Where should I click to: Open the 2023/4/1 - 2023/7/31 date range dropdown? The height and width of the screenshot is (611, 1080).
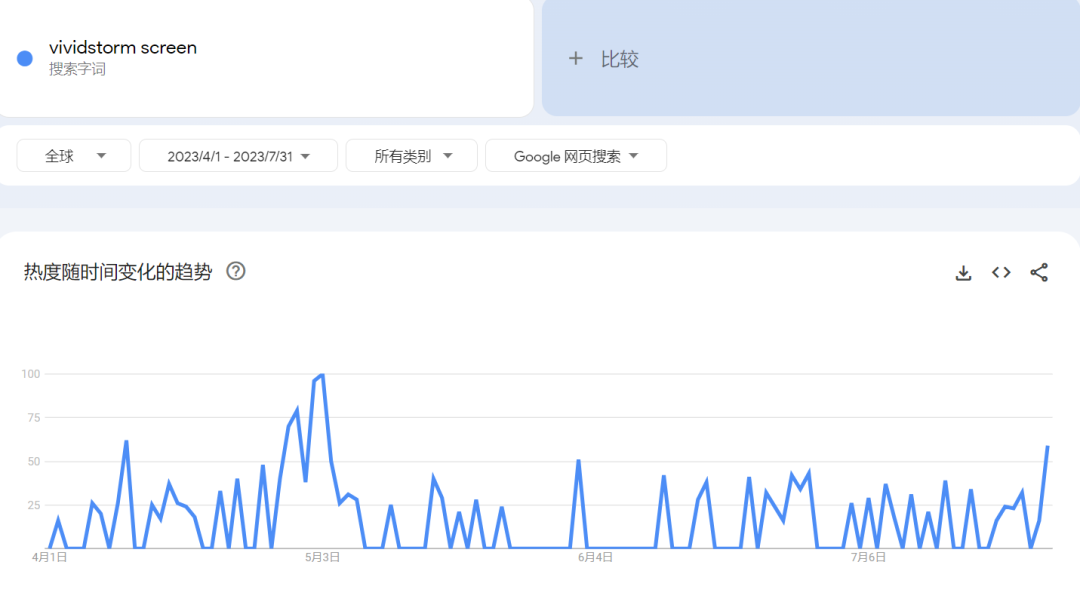(x=238, y=156)
